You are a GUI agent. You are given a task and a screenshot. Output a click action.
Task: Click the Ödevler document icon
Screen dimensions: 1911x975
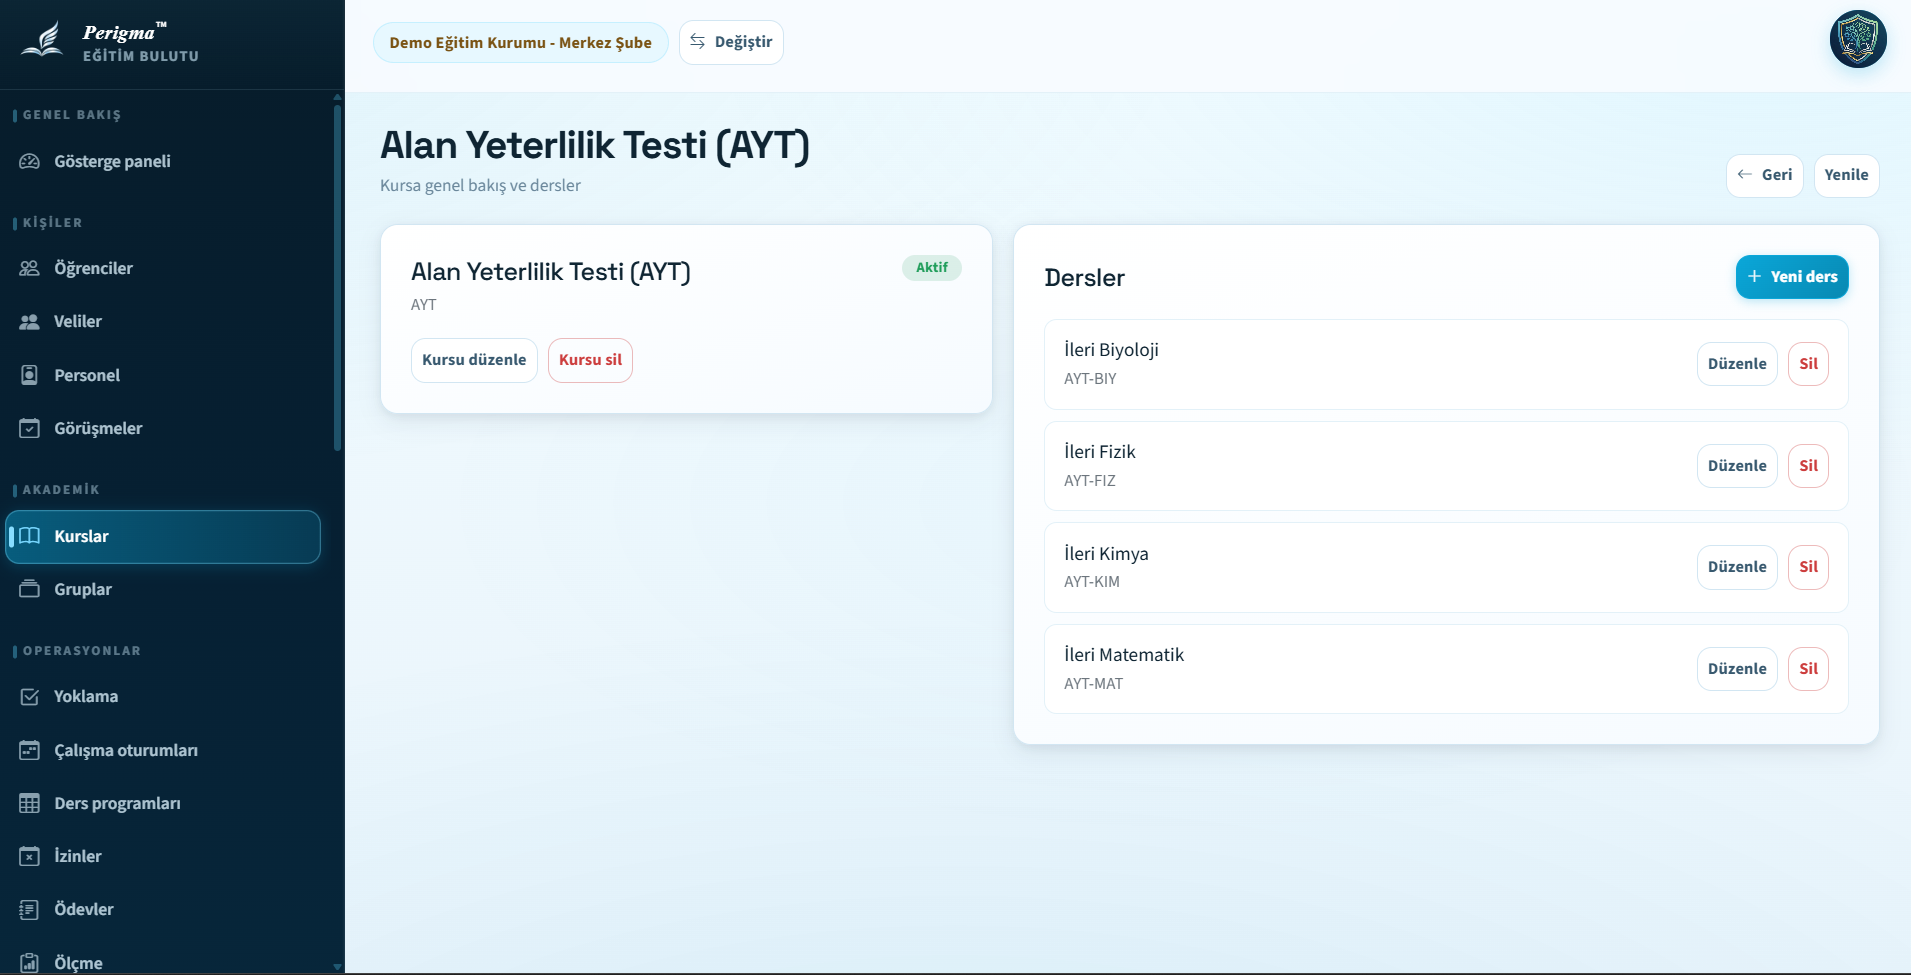(x=30, y=910)
